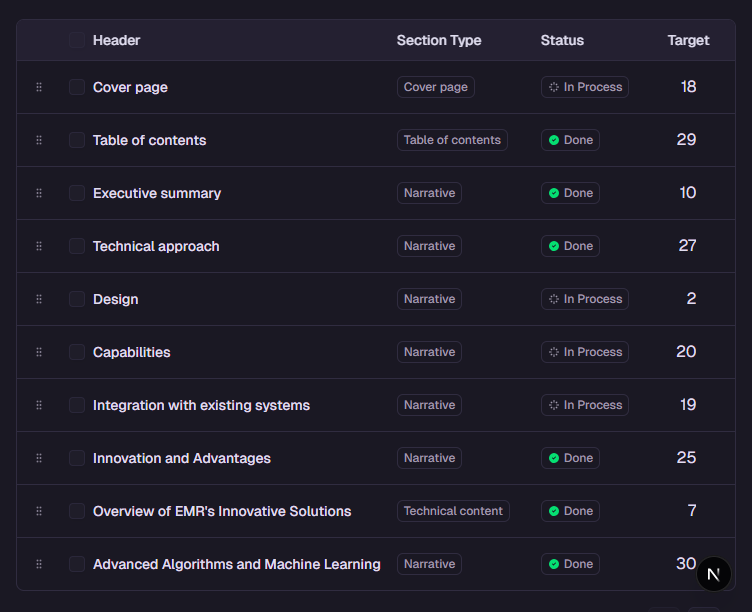The width and height of the screenshot is (752, 612).
Task: Check the Table of contents row checkbox
Action: click(x=77, y=140)
